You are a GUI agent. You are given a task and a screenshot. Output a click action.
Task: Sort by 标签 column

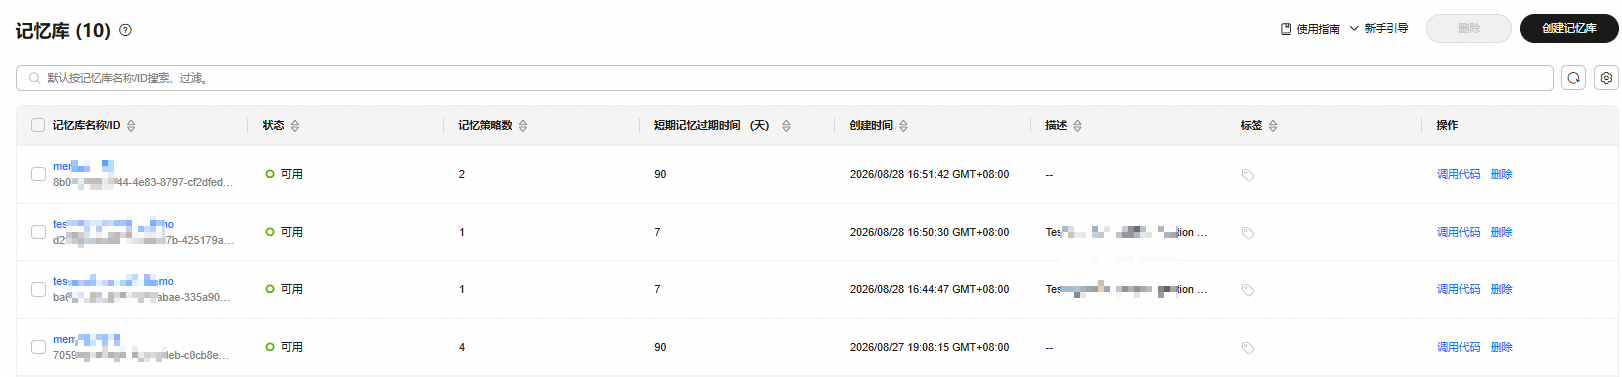[x=1273, y=126]
